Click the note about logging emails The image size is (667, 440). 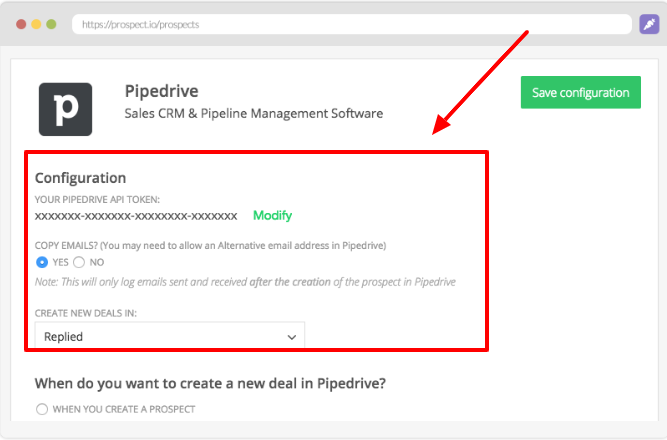coord(245,282)
